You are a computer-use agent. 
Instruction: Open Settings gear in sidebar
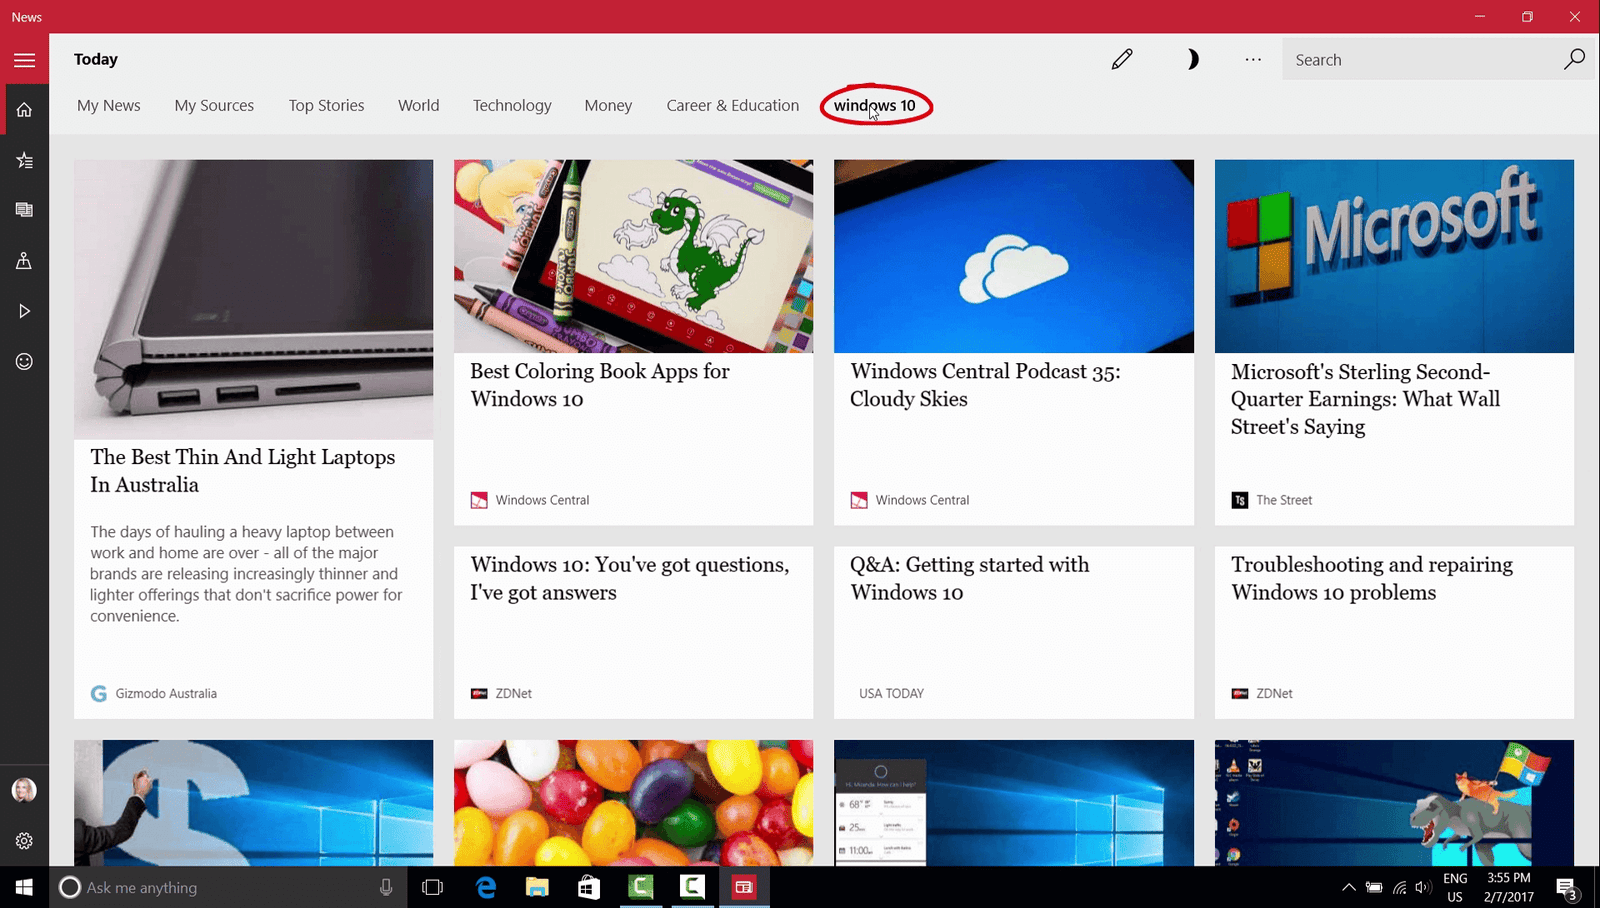coord(24,841)
